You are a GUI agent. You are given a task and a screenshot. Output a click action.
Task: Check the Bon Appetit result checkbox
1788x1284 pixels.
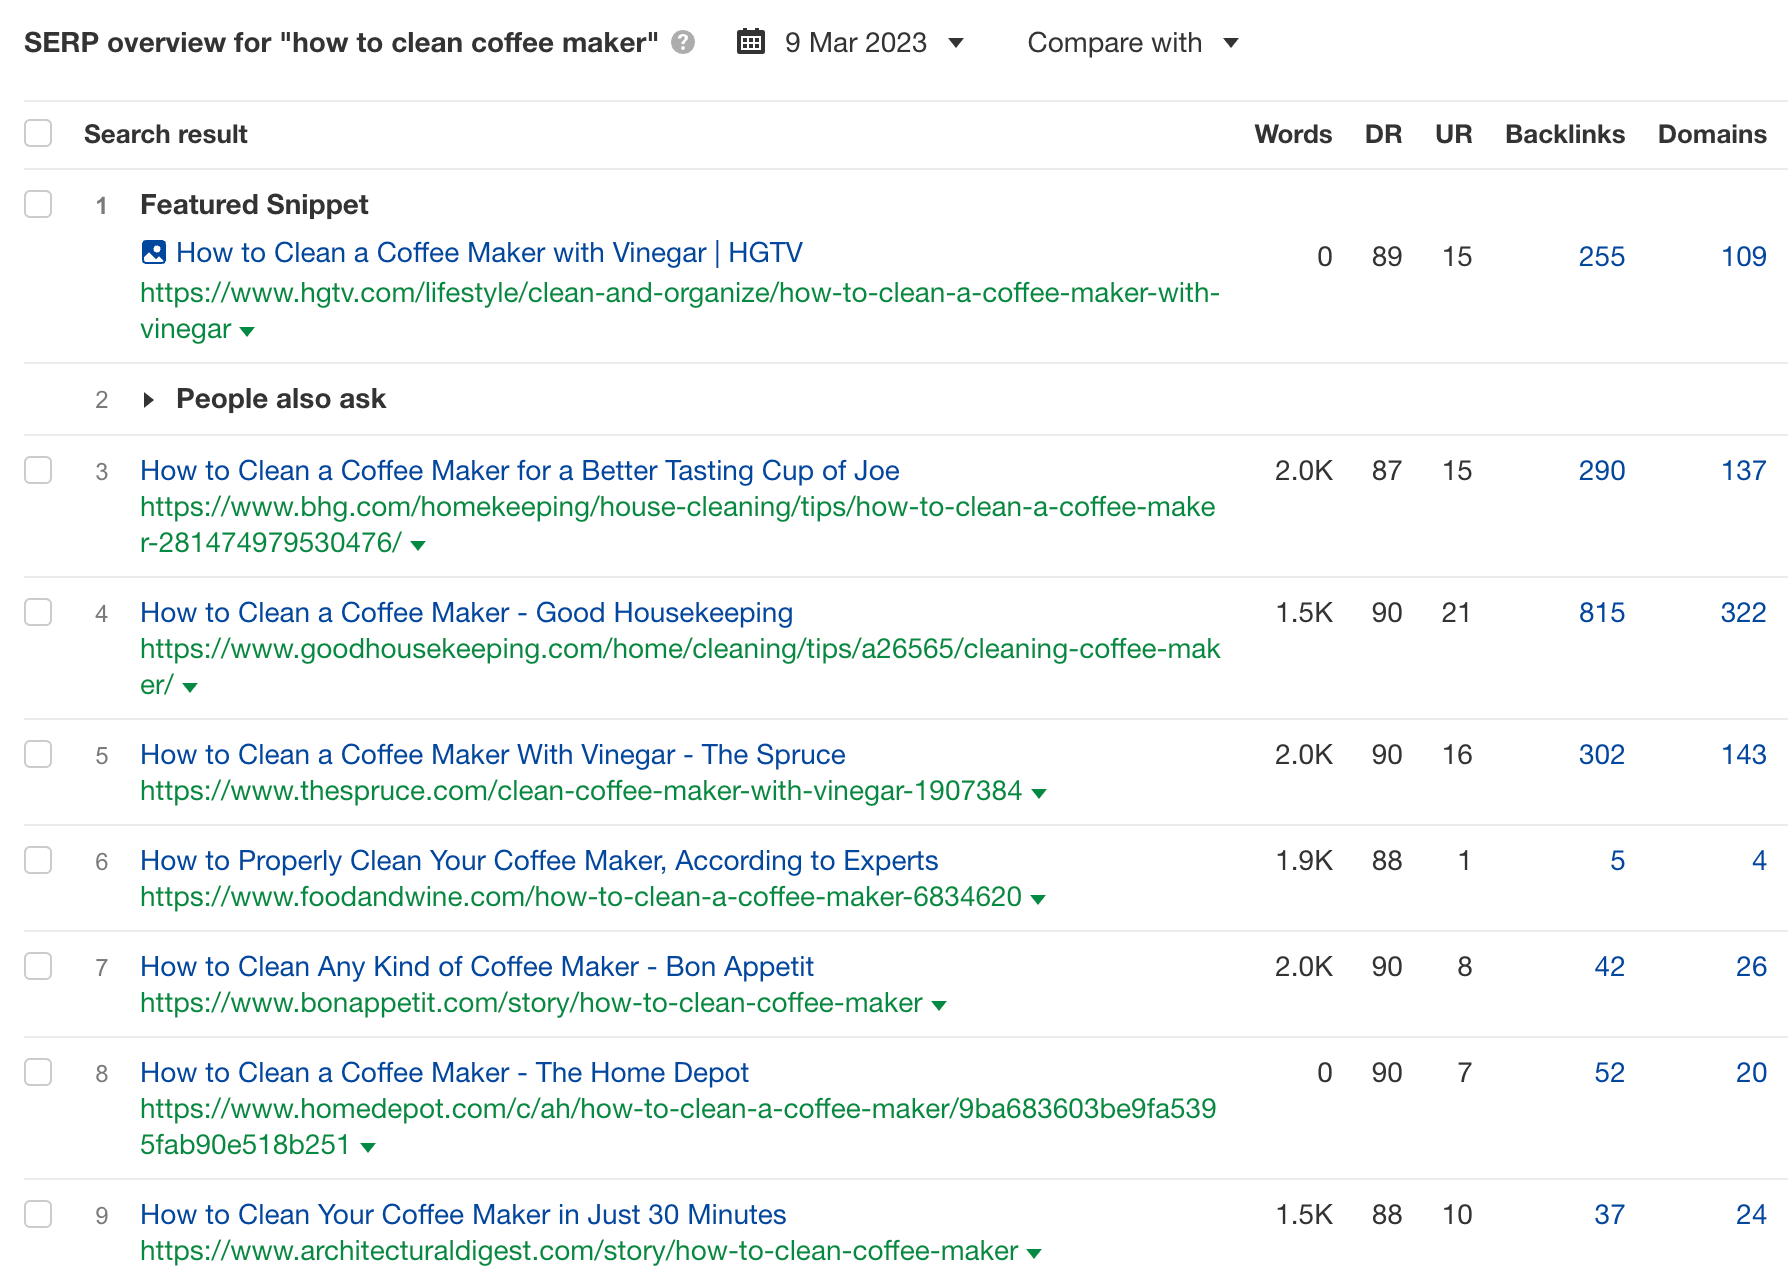[38, 966]
